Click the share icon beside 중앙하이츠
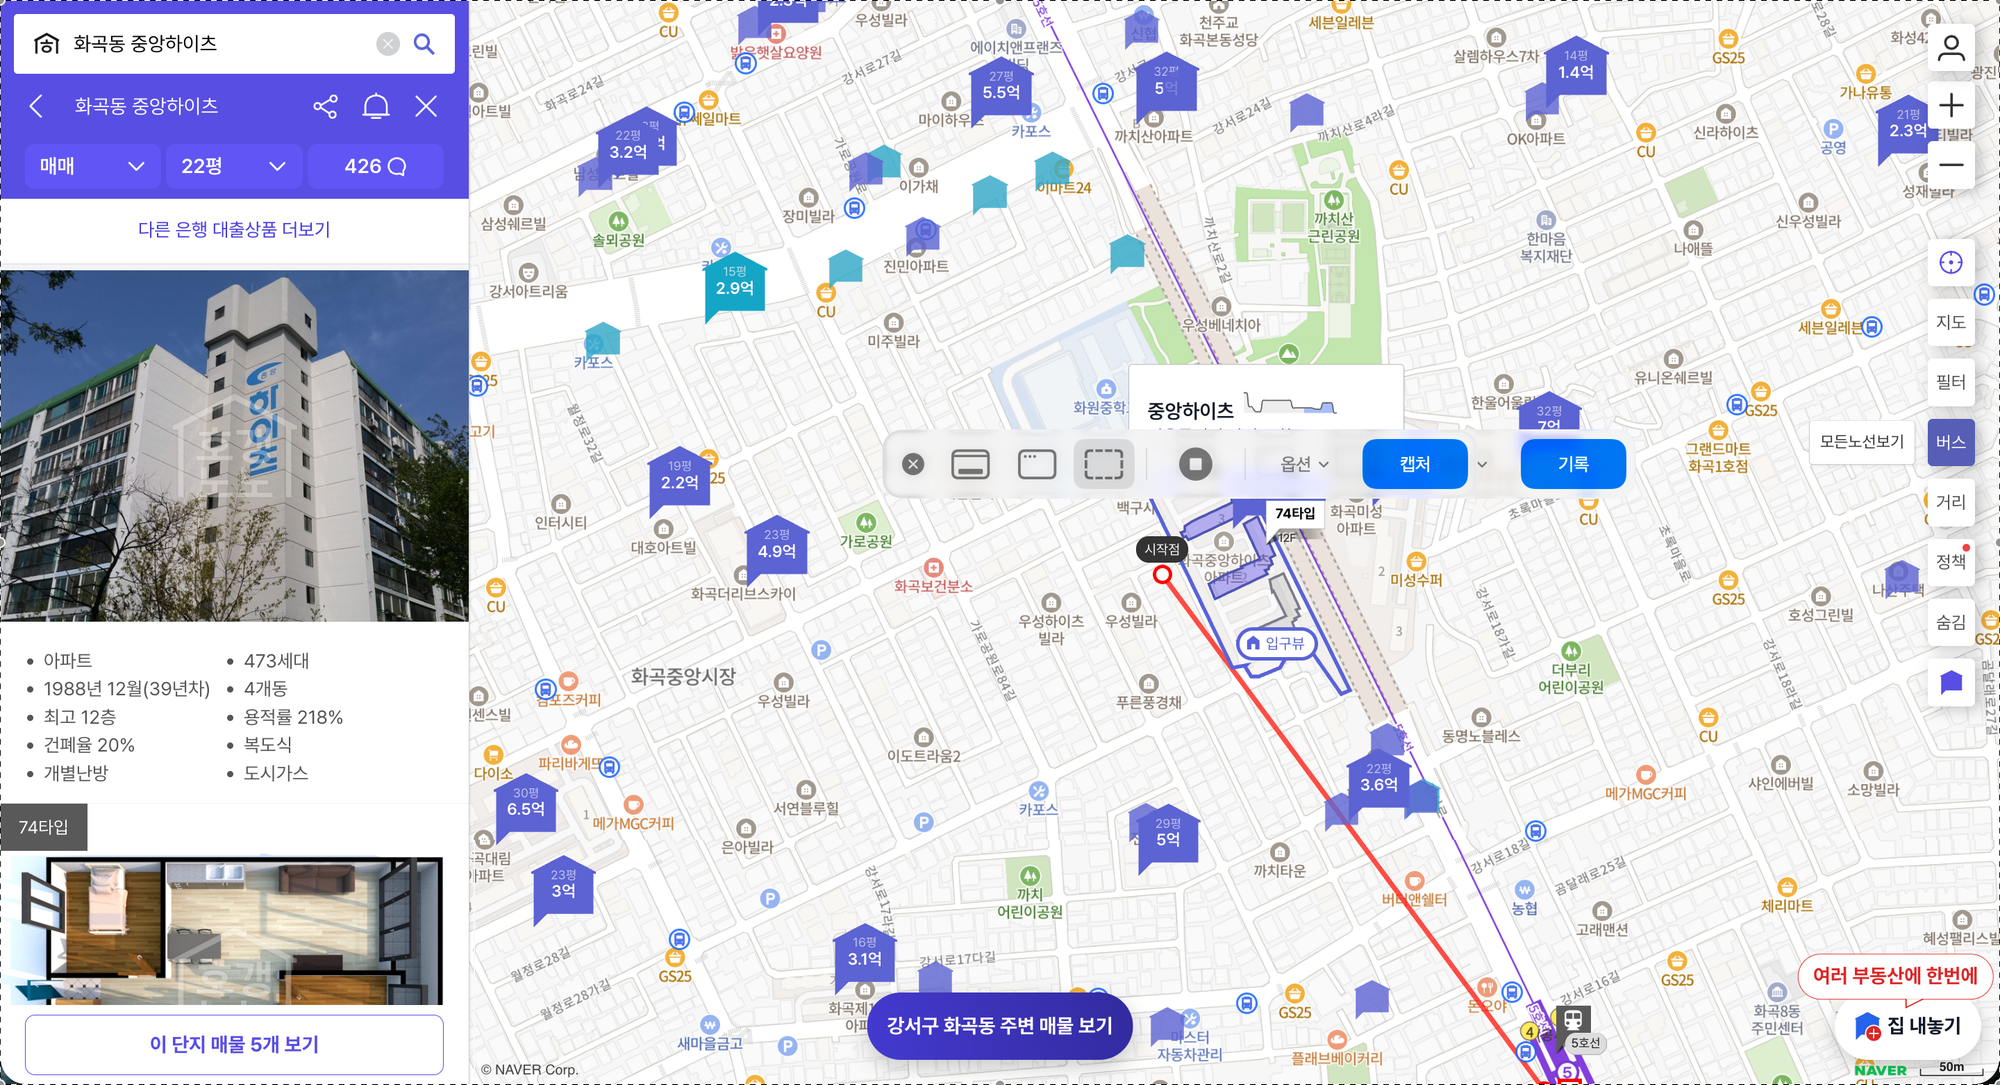Screen dimensions: 2000x1085 point(324,106)
